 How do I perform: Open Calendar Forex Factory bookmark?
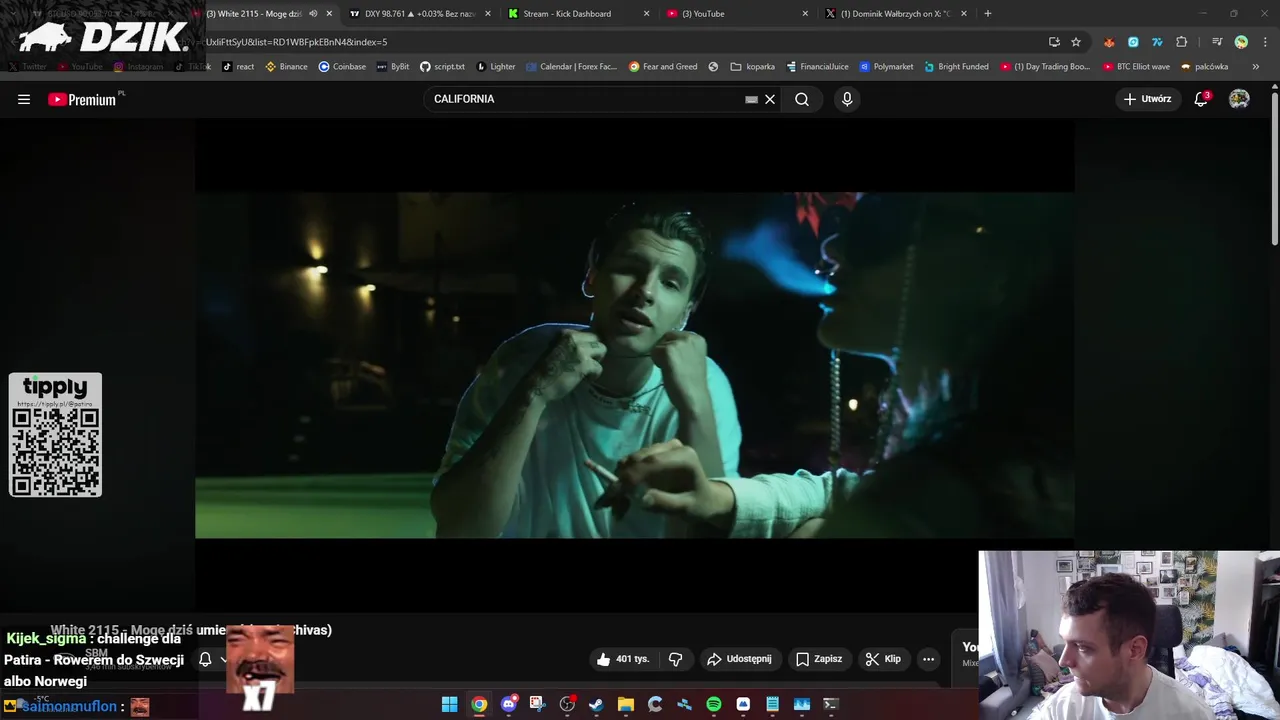(572, 67)
